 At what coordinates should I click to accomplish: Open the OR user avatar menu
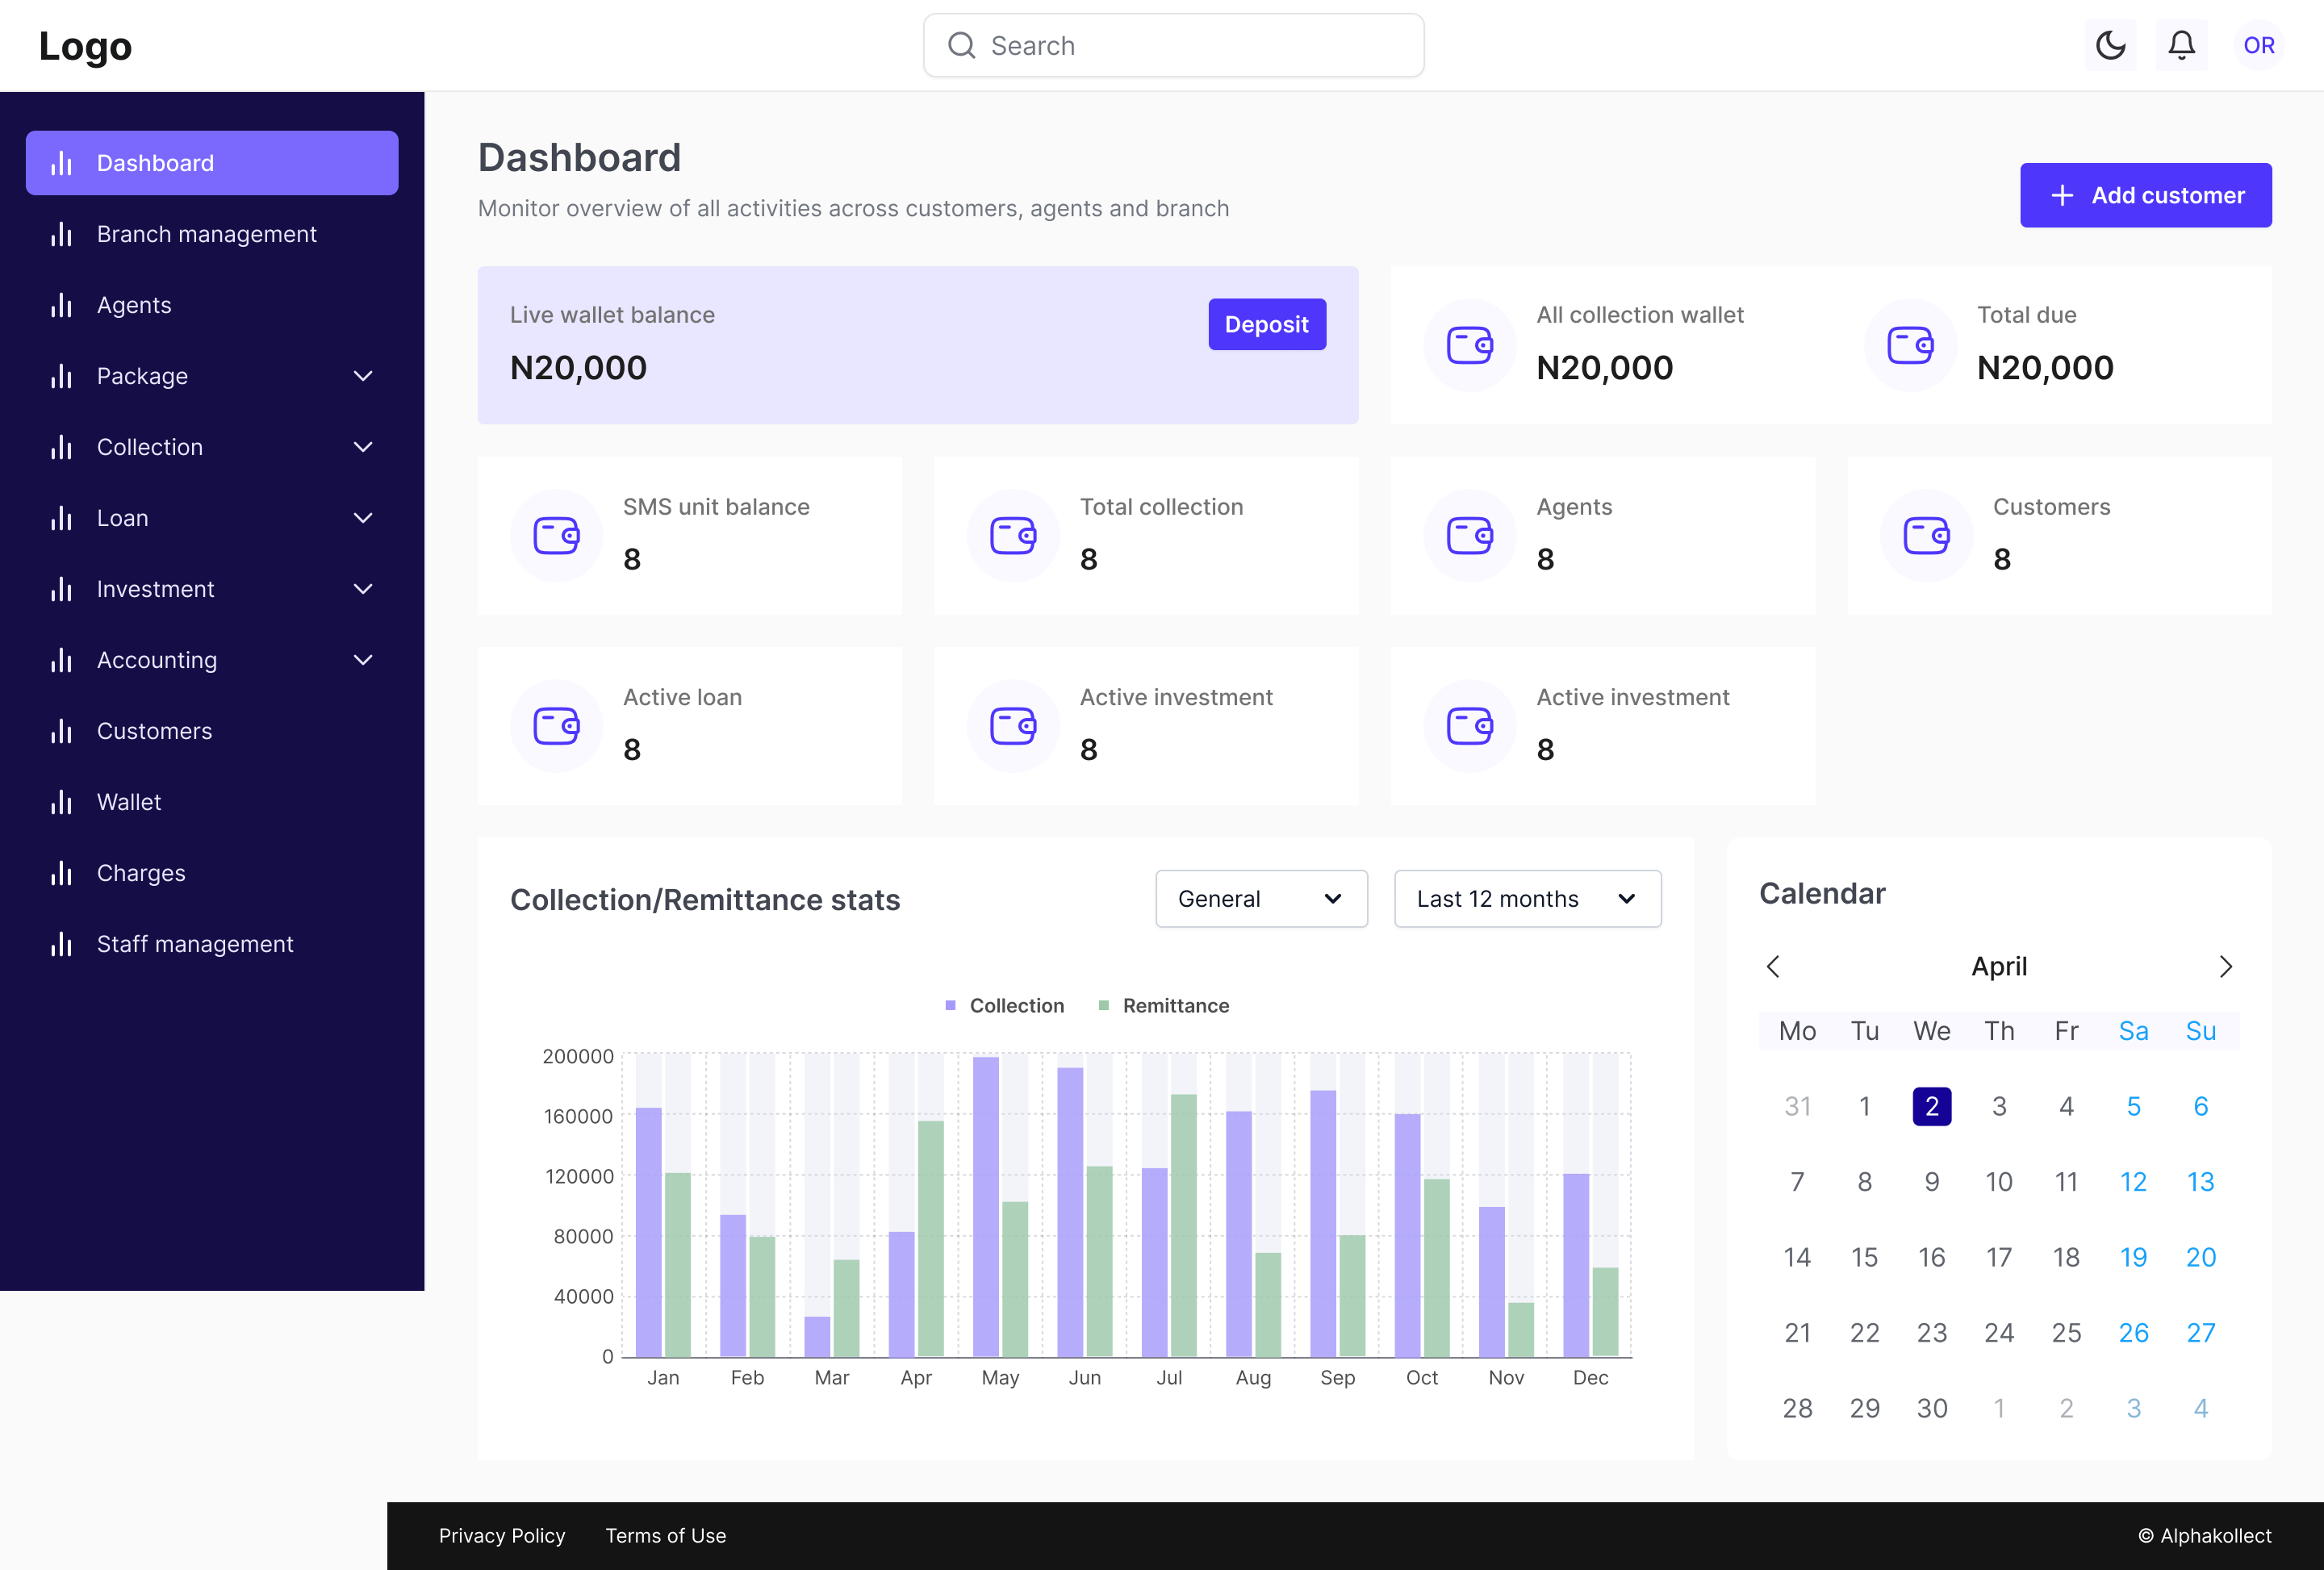[x=2258, y=45]
